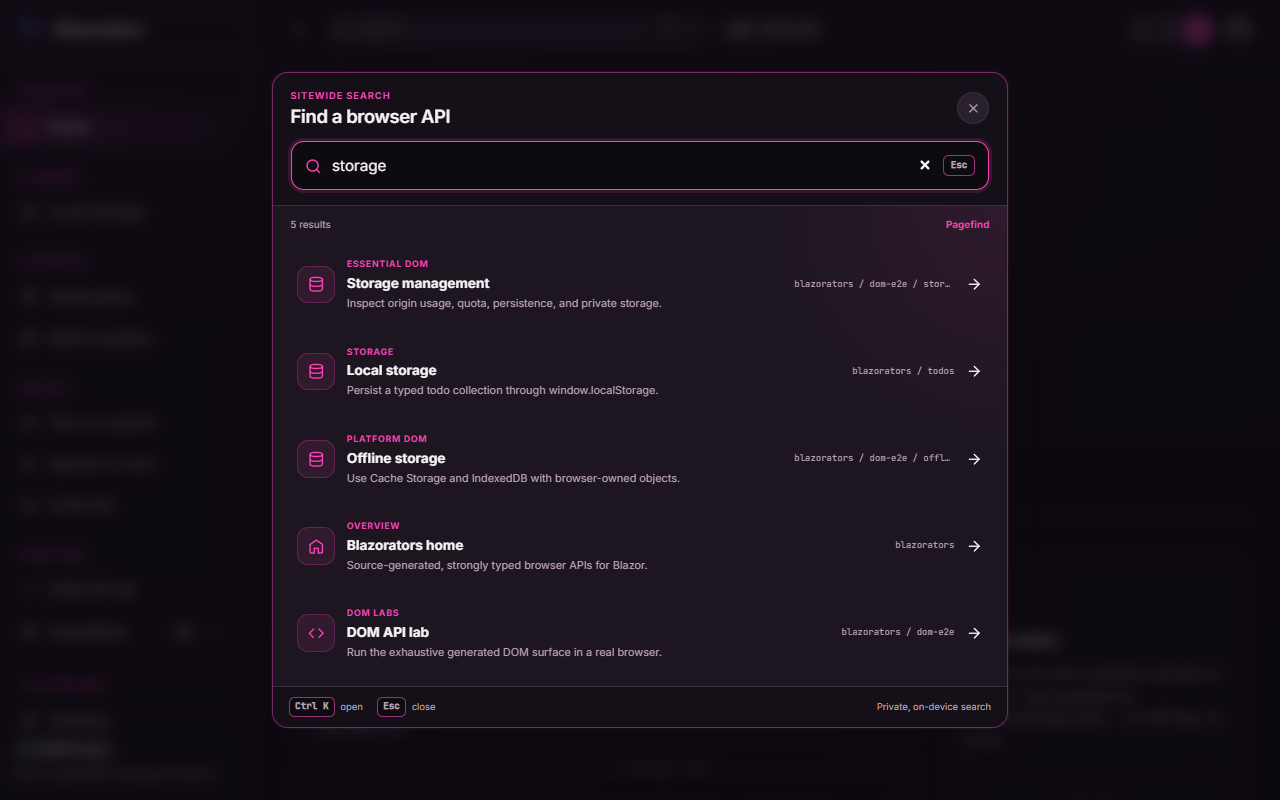Click the database icon beside Offline storage
The width and height of the screenshot is (1280, 800).
tap(316, 459)
